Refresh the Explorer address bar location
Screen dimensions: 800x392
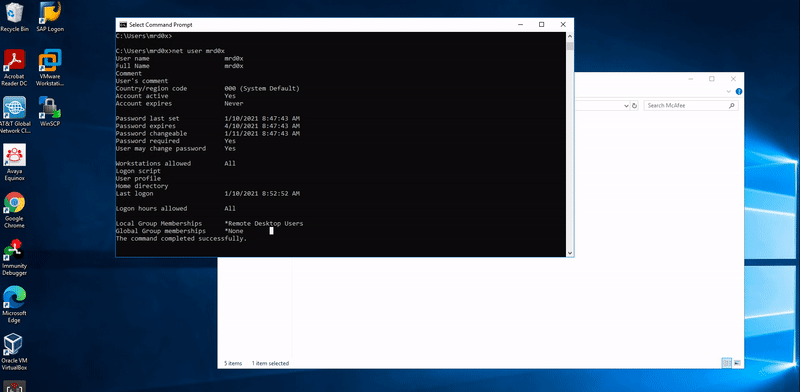(x=634, y=106)
